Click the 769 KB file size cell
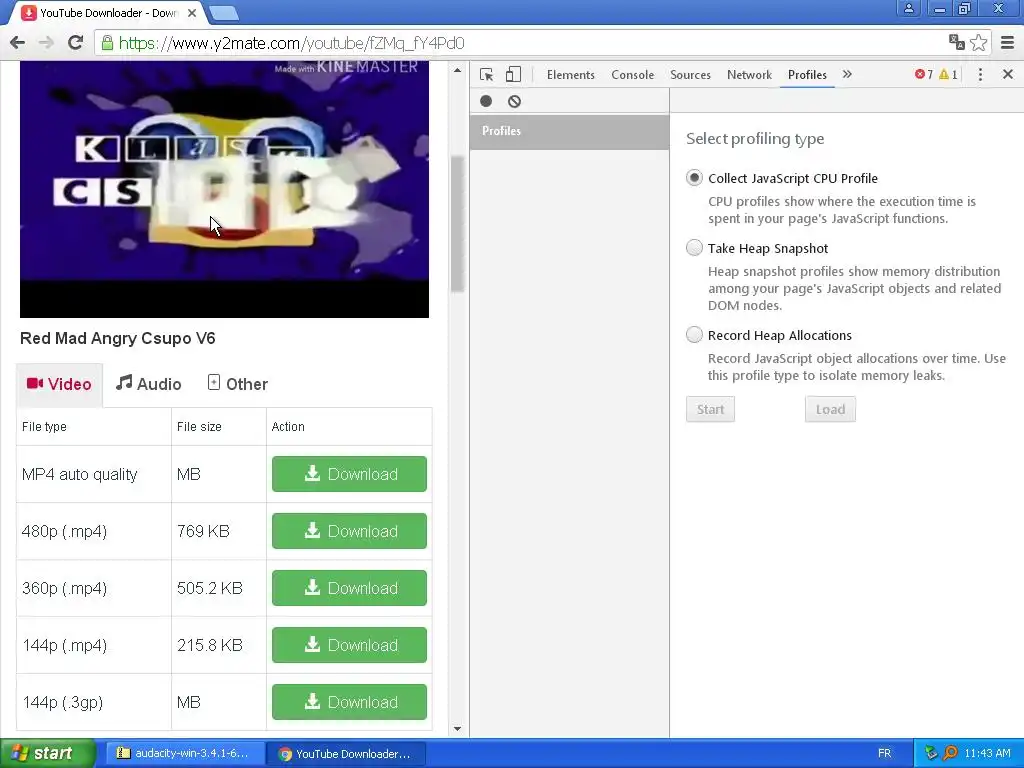The image size is (1024, 768). click(219, 531)
